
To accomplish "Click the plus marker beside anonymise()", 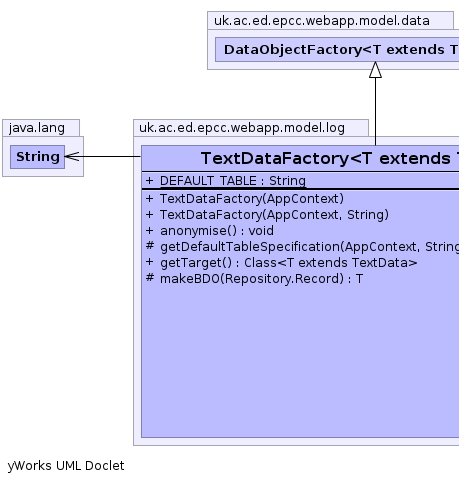I will pos(150,231).
